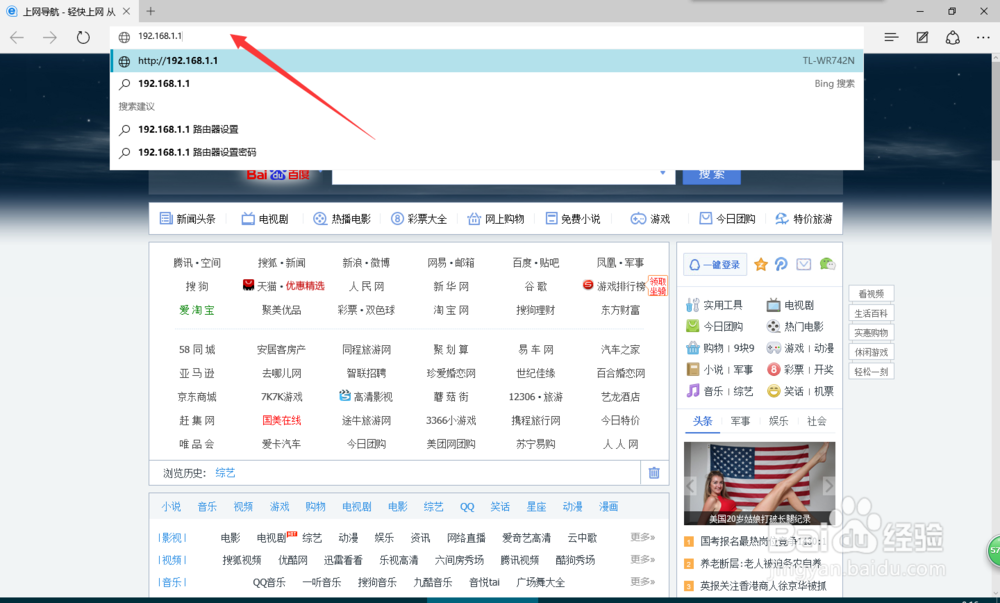Open the 热播电影 category

point(342,219)
